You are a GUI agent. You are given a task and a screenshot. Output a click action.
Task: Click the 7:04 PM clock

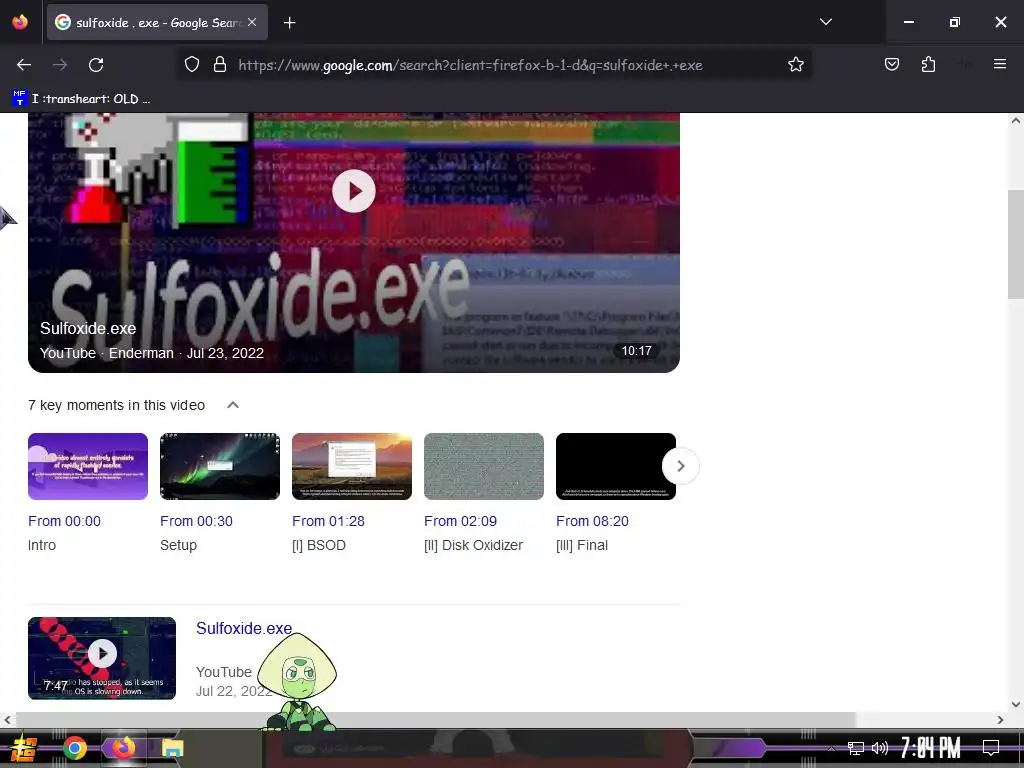(931, 748)
